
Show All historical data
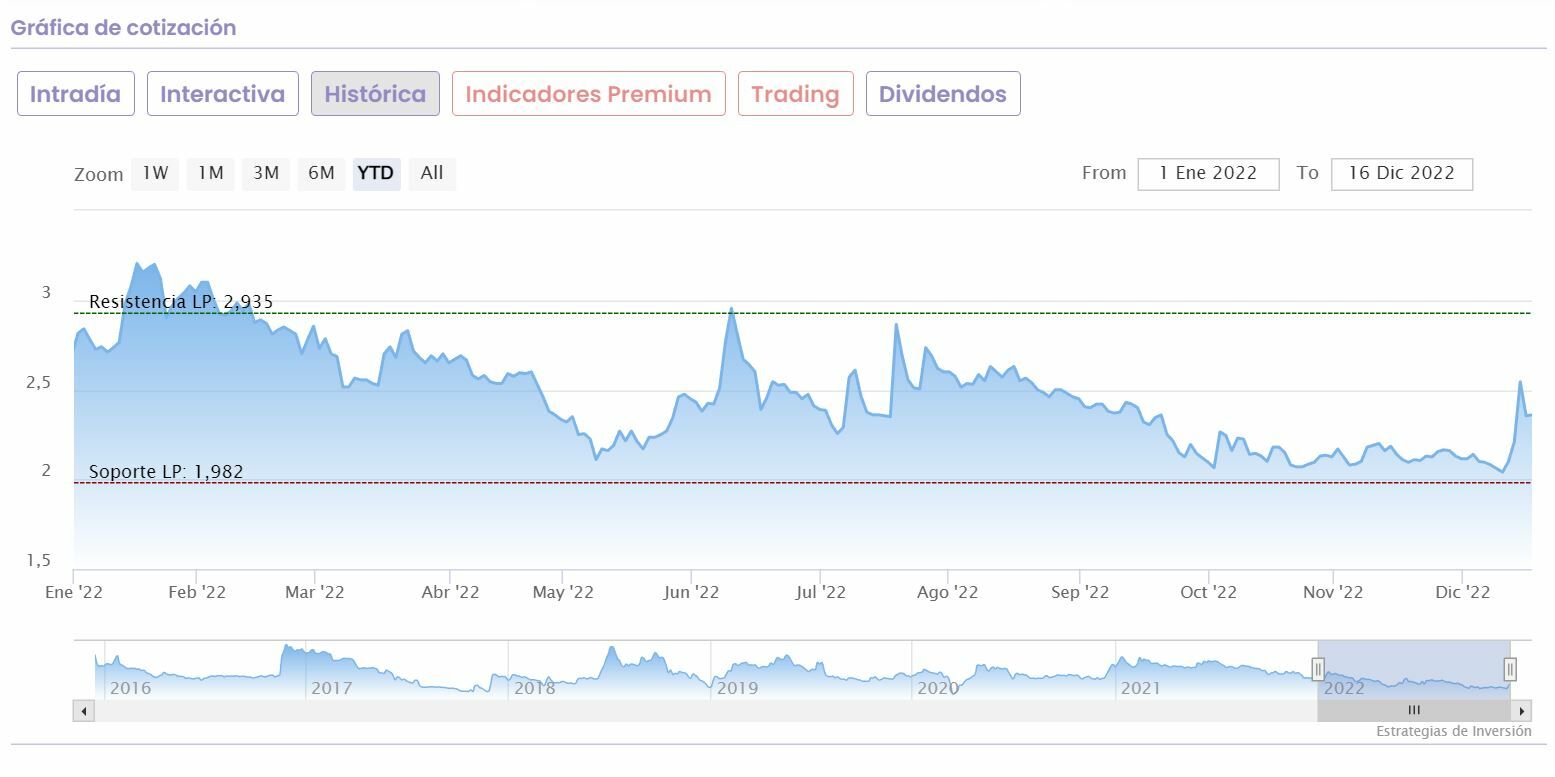coord(432,173)
